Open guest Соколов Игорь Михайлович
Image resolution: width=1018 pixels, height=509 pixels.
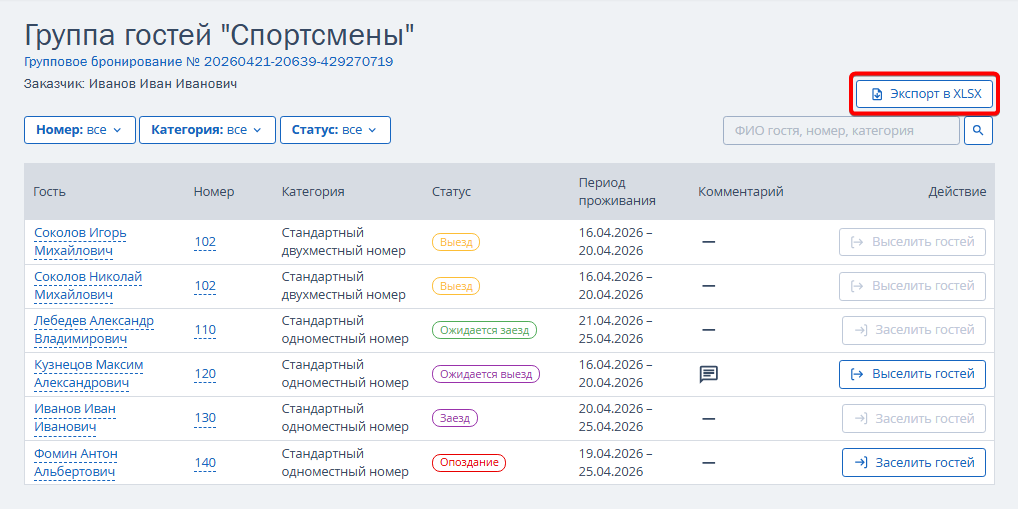coord(80,242)
